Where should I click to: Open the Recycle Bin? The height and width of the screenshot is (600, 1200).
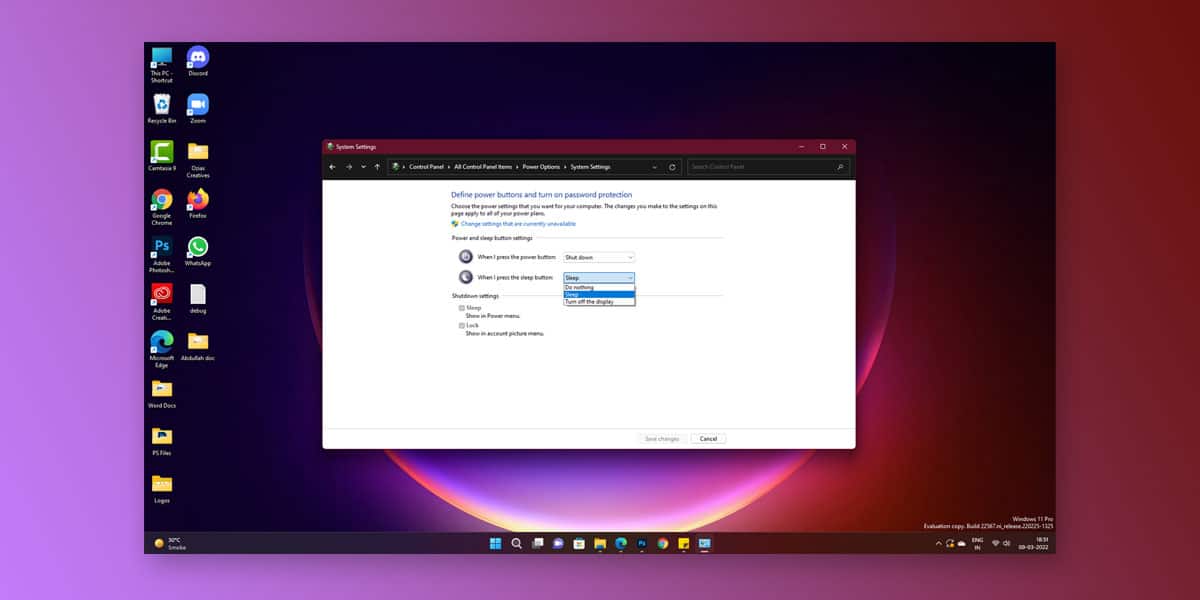tap(161, 108)
